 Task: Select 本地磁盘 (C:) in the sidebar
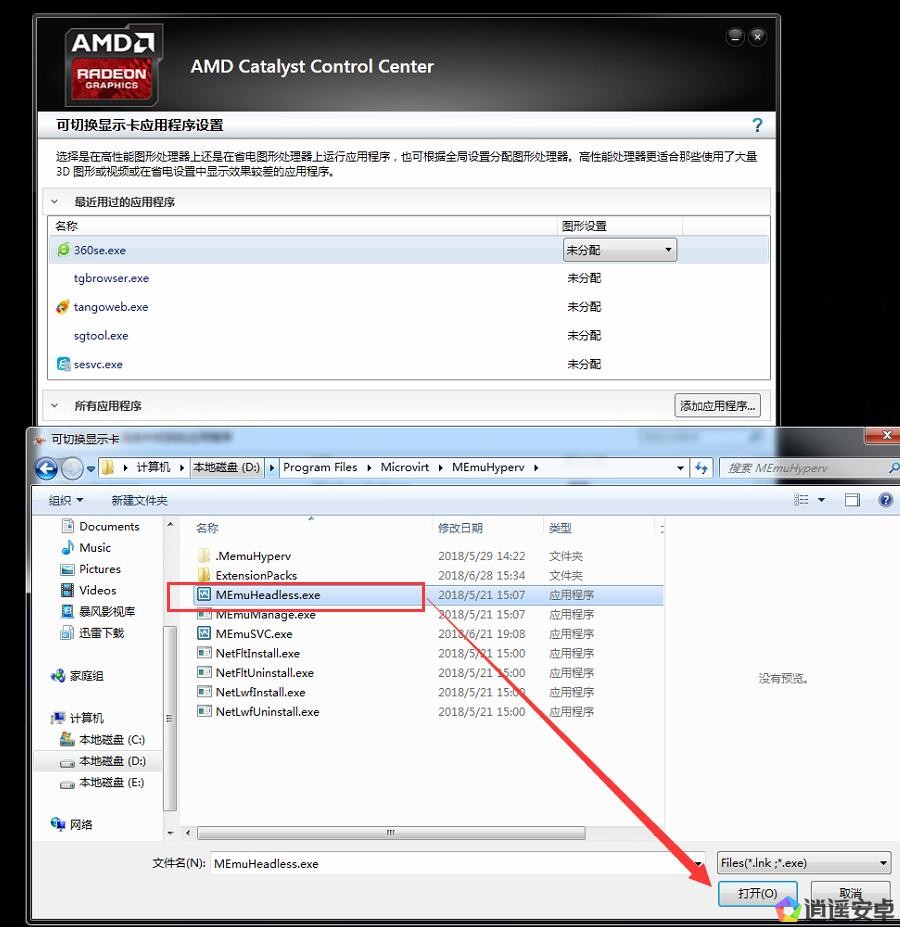coord(111,740)
